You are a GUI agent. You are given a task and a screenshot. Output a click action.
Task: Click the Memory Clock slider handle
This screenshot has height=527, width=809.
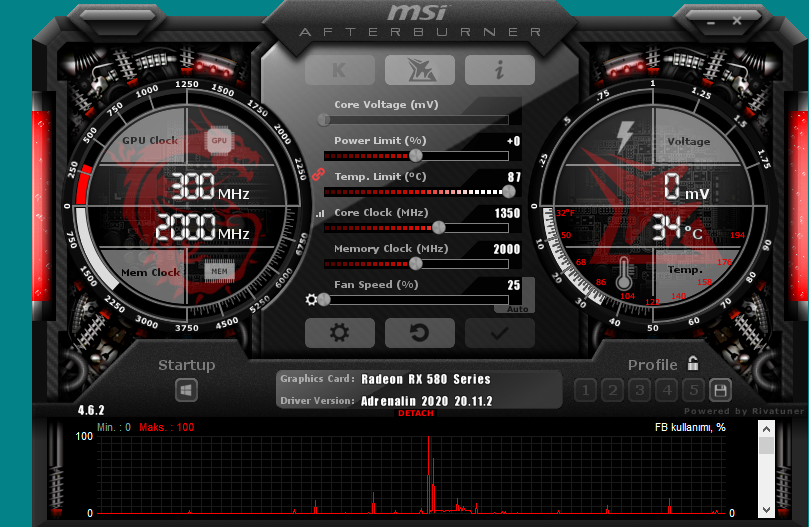coord(415,263)
